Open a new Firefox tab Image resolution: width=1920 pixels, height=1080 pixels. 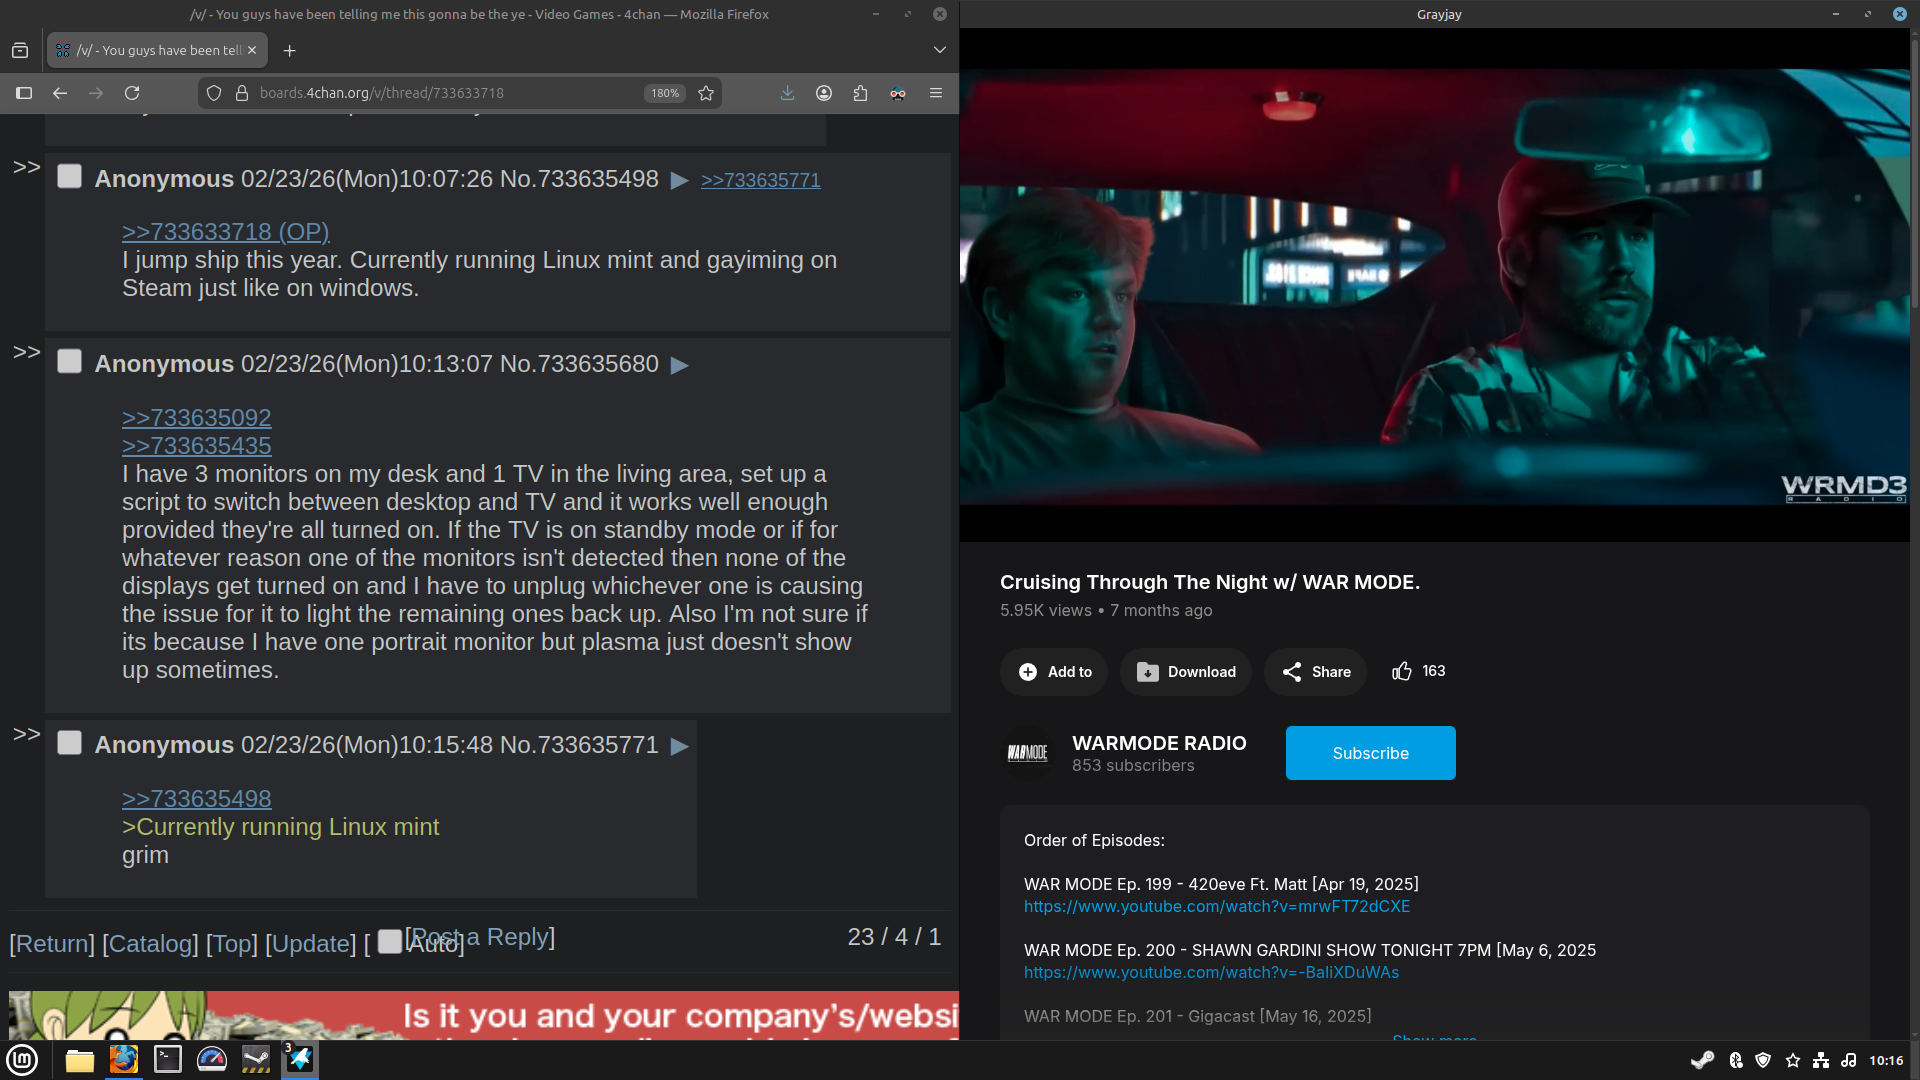pyautogui.click(x=289, y=50)
